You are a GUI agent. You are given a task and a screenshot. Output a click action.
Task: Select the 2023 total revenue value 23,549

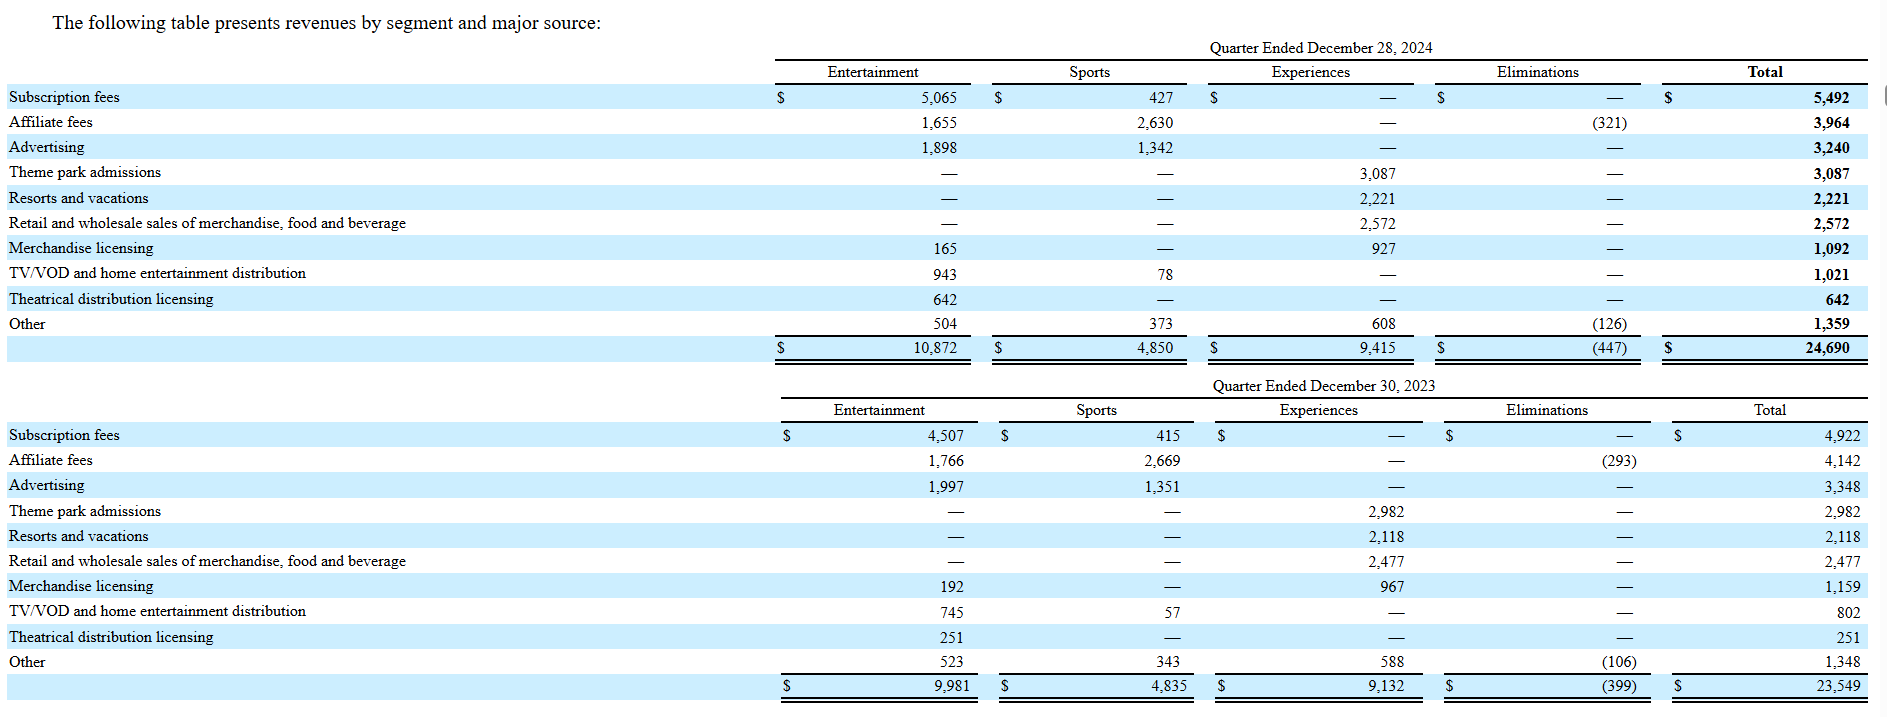(1838, 686)
